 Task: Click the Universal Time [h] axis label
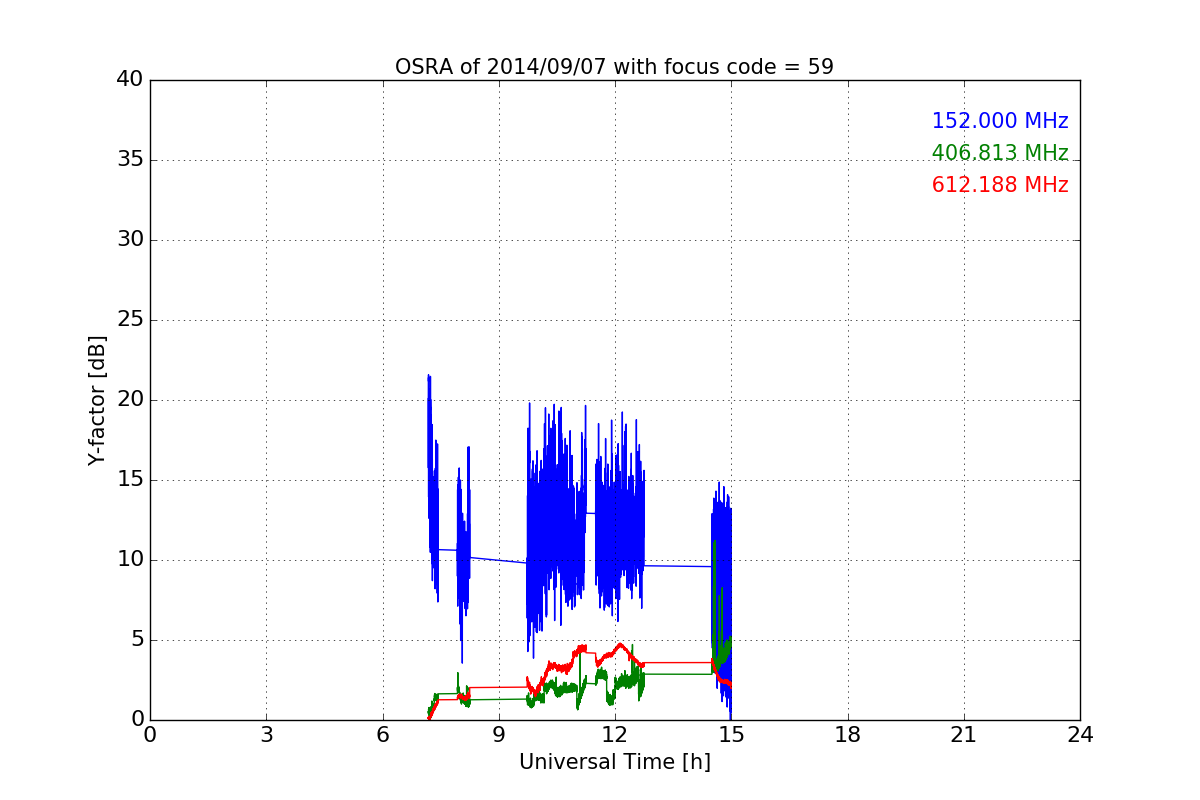pyautogui.click(x=615, y=762)
